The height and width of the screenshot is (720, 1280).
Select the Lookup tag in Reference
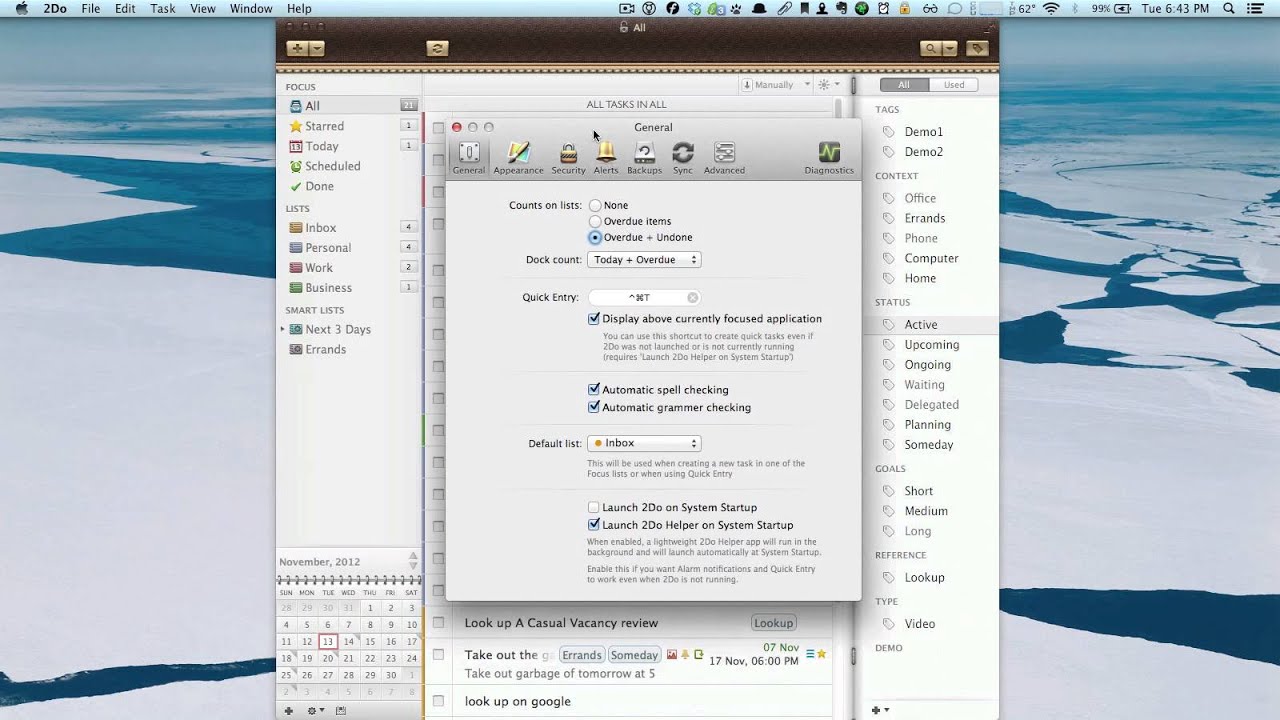pos(924,577)
